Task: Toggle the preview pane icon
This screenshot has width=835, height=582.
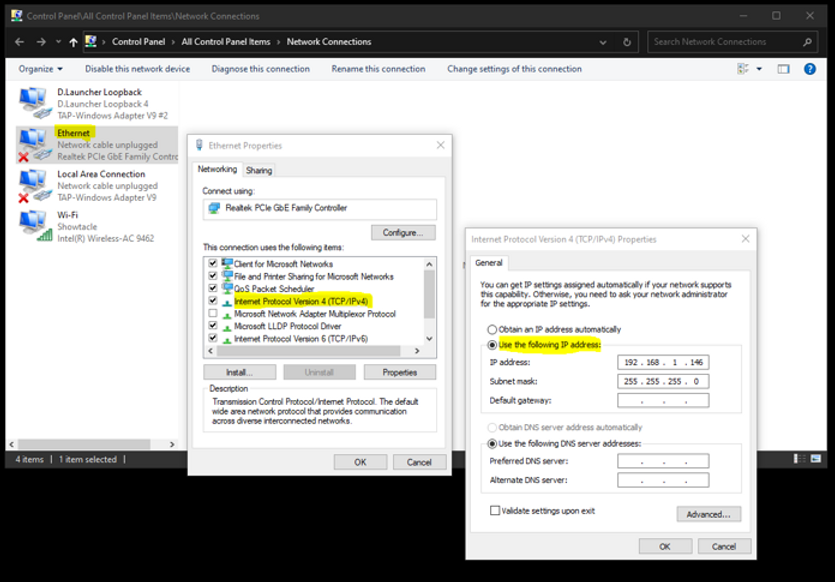Action: point(783,69)
